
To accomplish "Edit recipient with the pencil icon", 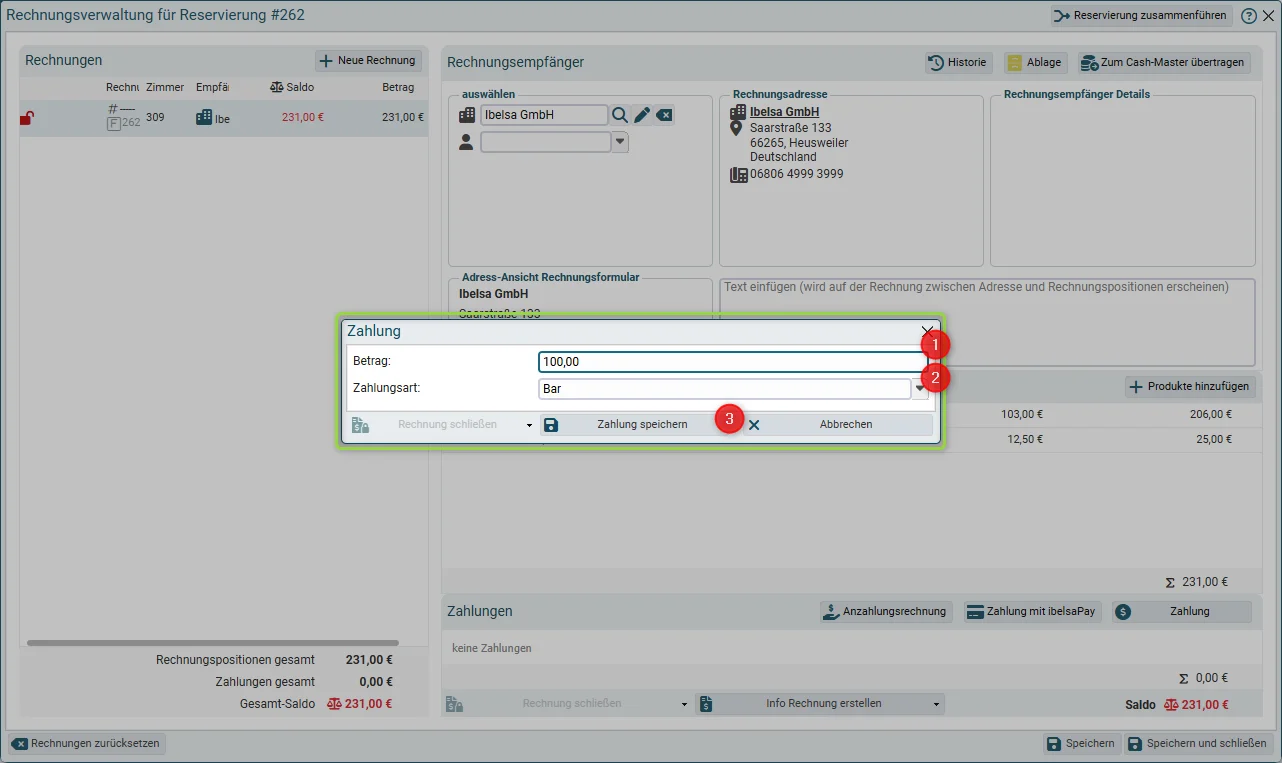I will coord(642,115).
